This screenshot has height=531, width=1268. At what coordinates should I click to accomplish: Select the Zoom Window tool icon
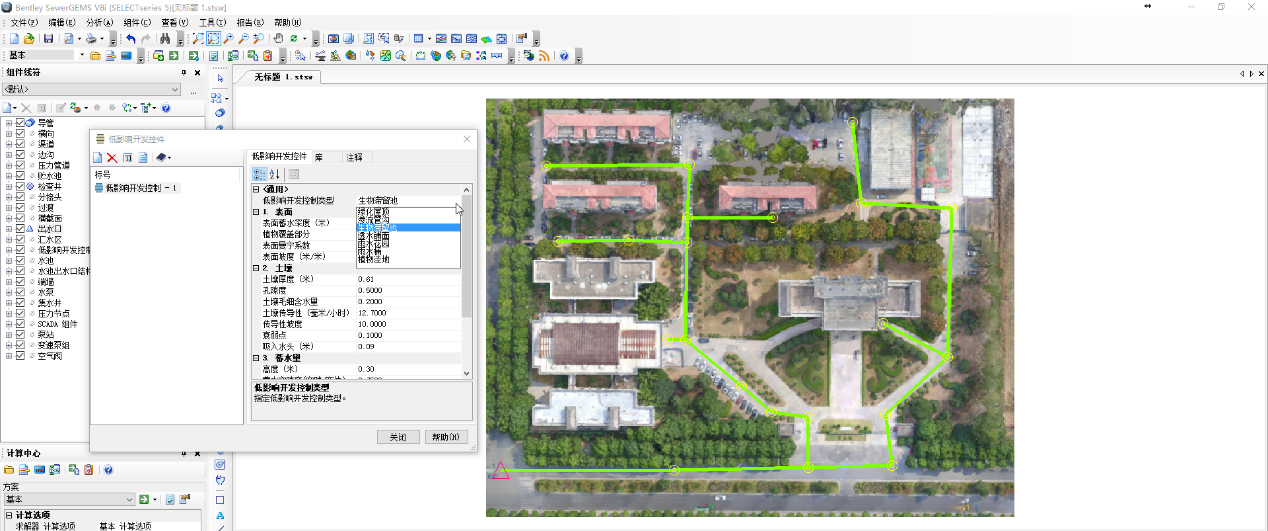coord(213,39)
